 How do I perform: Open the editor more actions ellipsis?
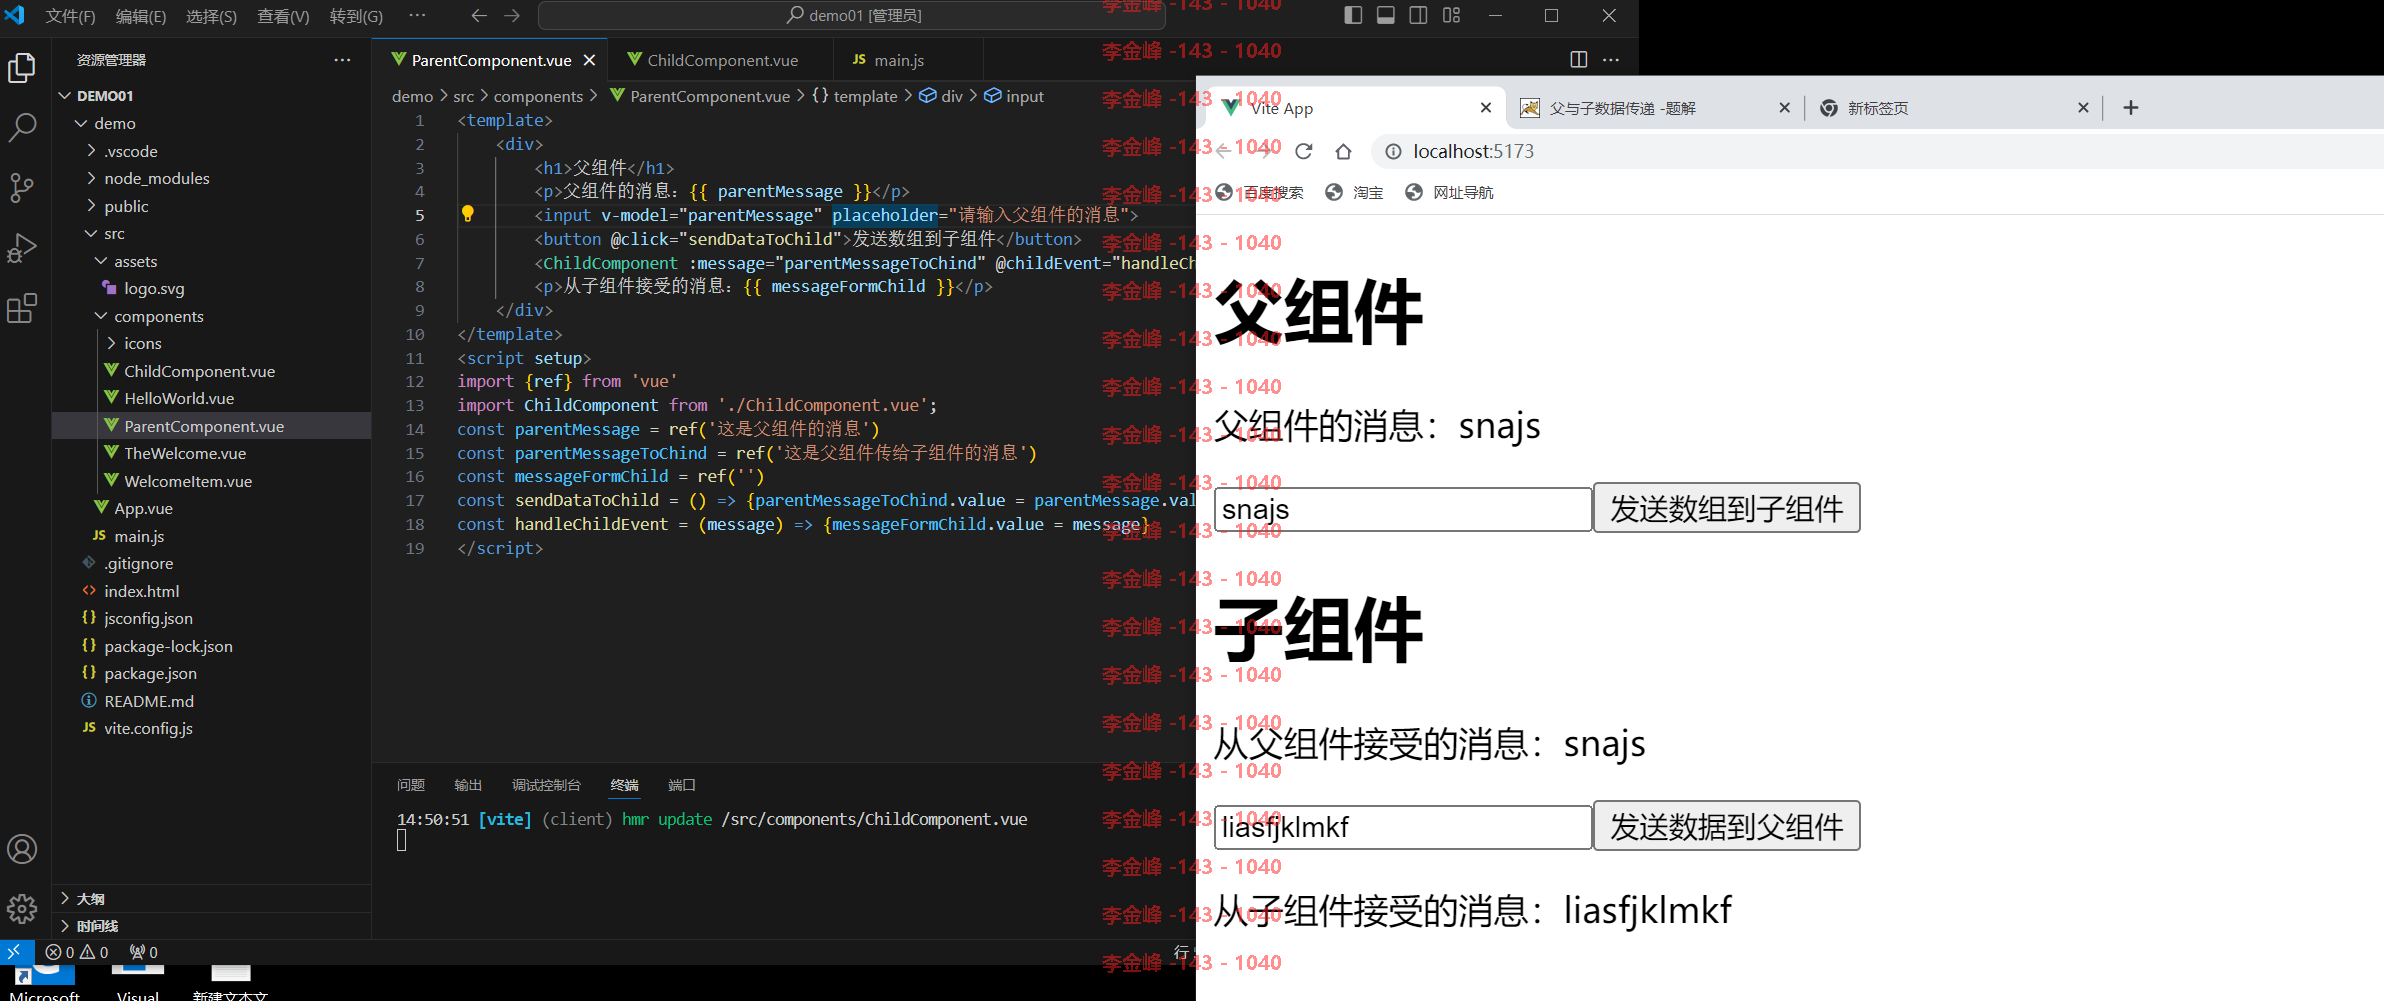point(1611,60)
